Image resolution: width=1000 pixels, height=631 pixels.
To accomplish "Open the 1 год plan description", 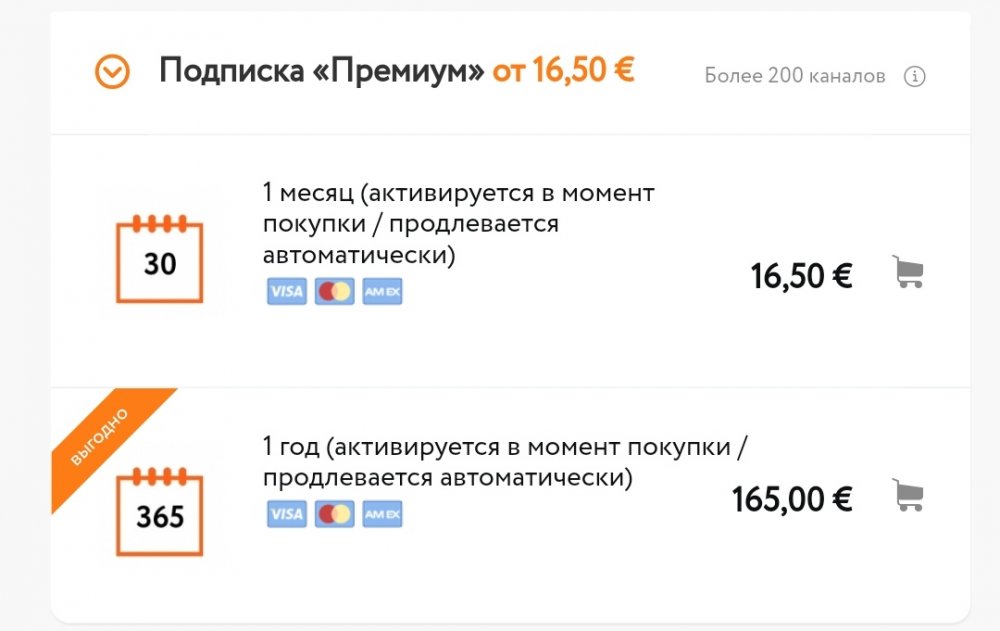I will coord(505,461).
